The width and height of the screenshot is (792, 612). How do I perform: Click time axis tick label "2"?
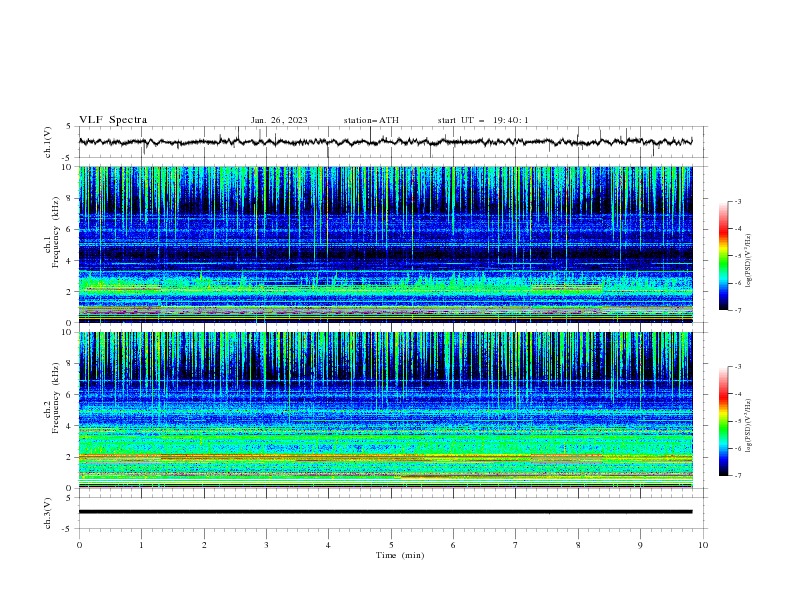click(x=204, y=545)
